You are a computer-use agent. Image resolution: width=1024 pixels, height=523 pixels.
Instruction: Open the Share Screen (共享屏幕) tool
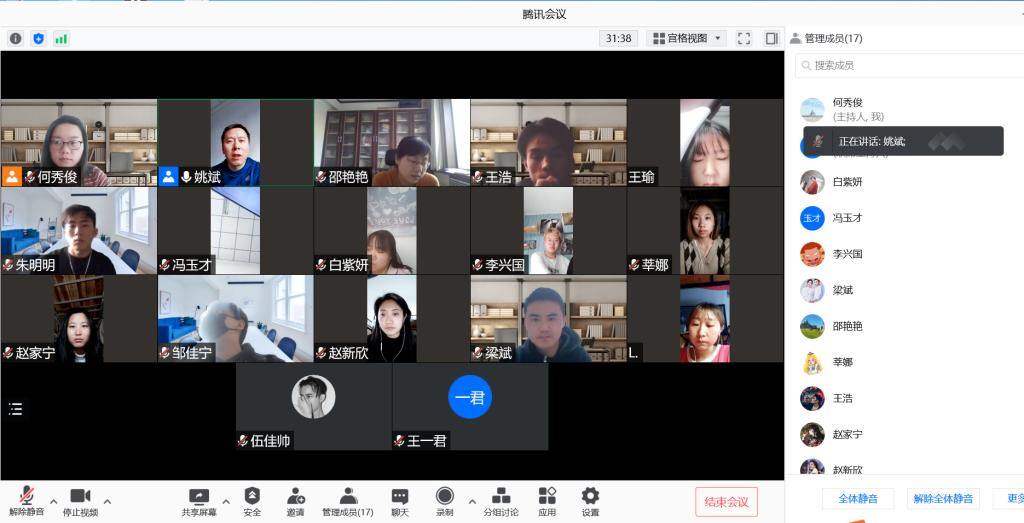(x=199, y=501)
